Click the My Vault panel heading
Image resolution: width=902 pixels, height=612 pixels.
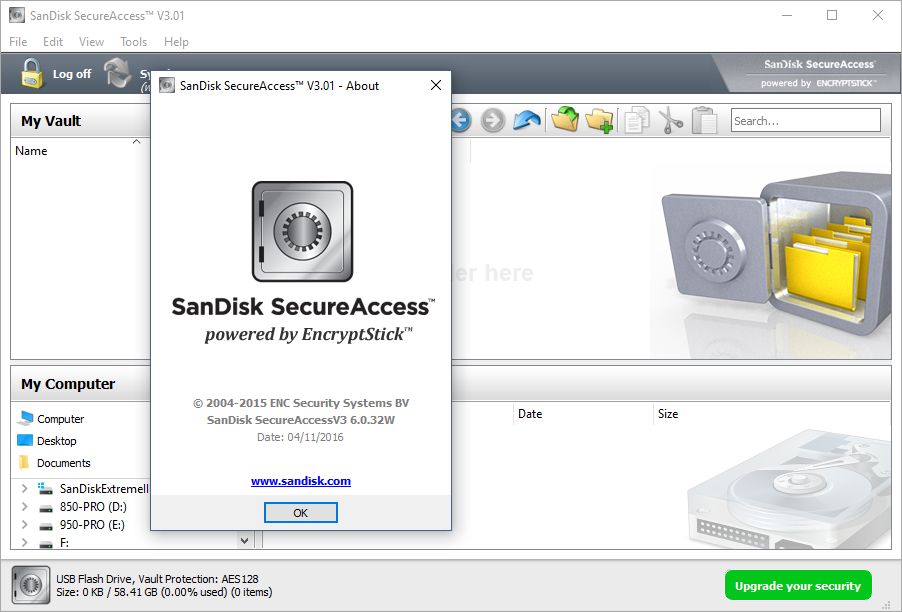coord(51,121)
